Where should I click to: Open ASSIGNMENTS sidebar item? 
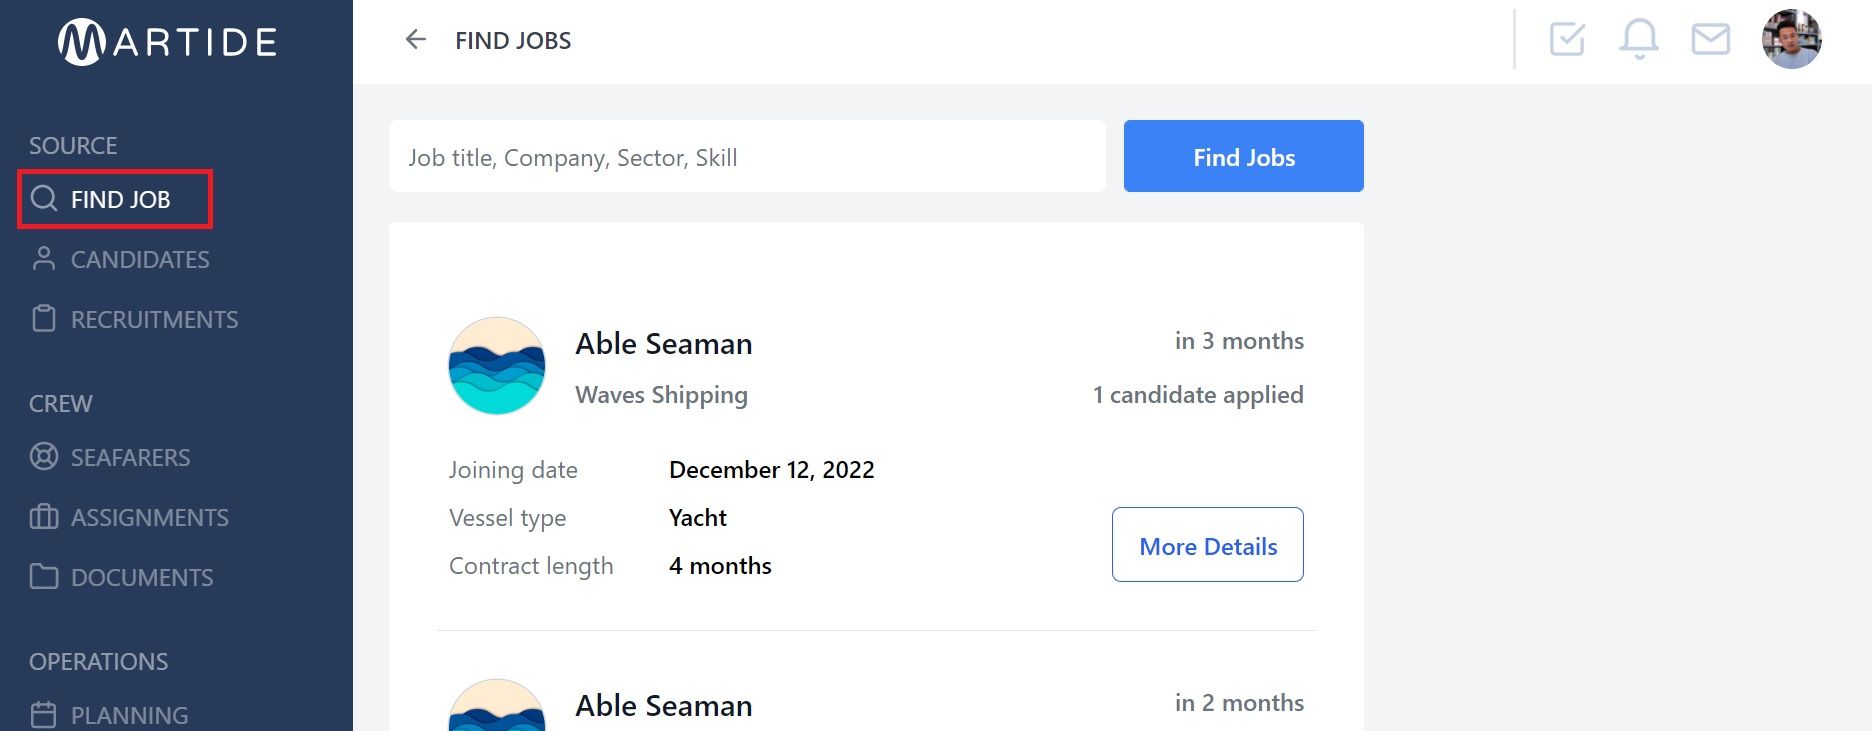[x=129, y=517]
